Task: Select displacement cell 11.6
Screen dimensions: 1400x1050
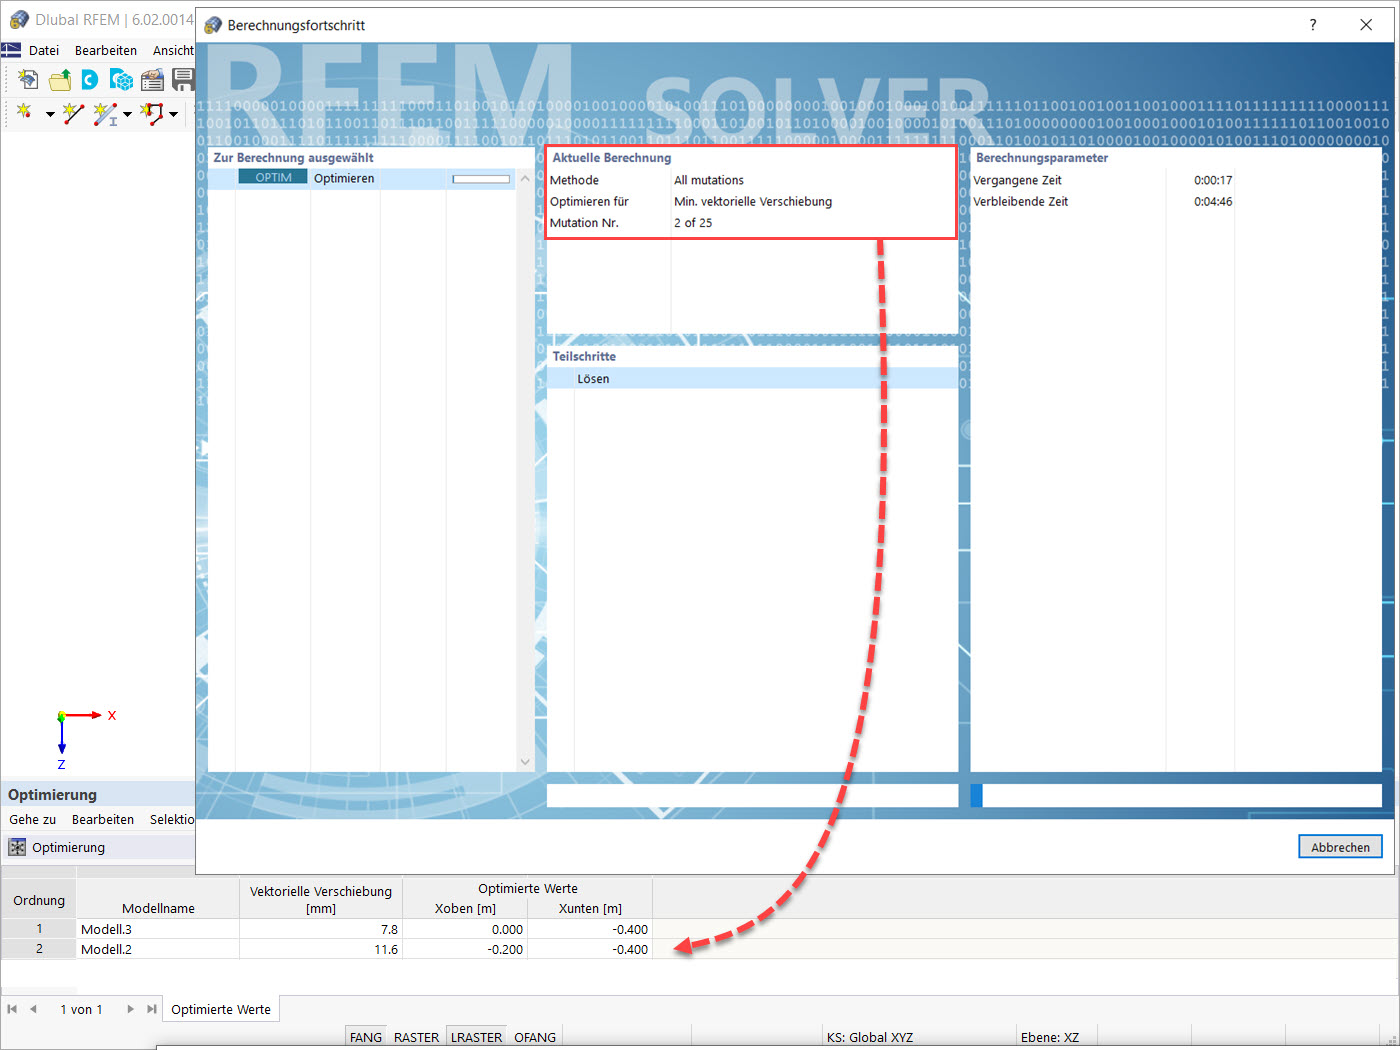Action: coord(321,949)
